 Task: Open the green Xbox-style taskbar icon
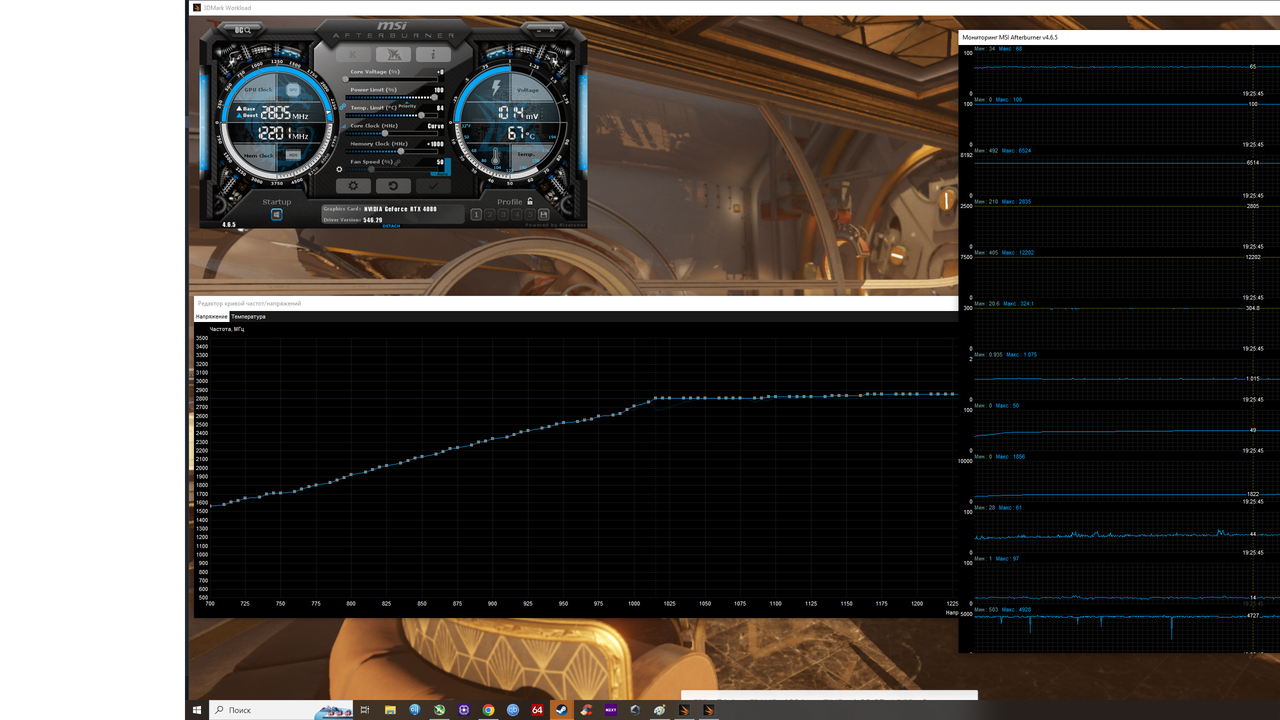coord(439,710)
